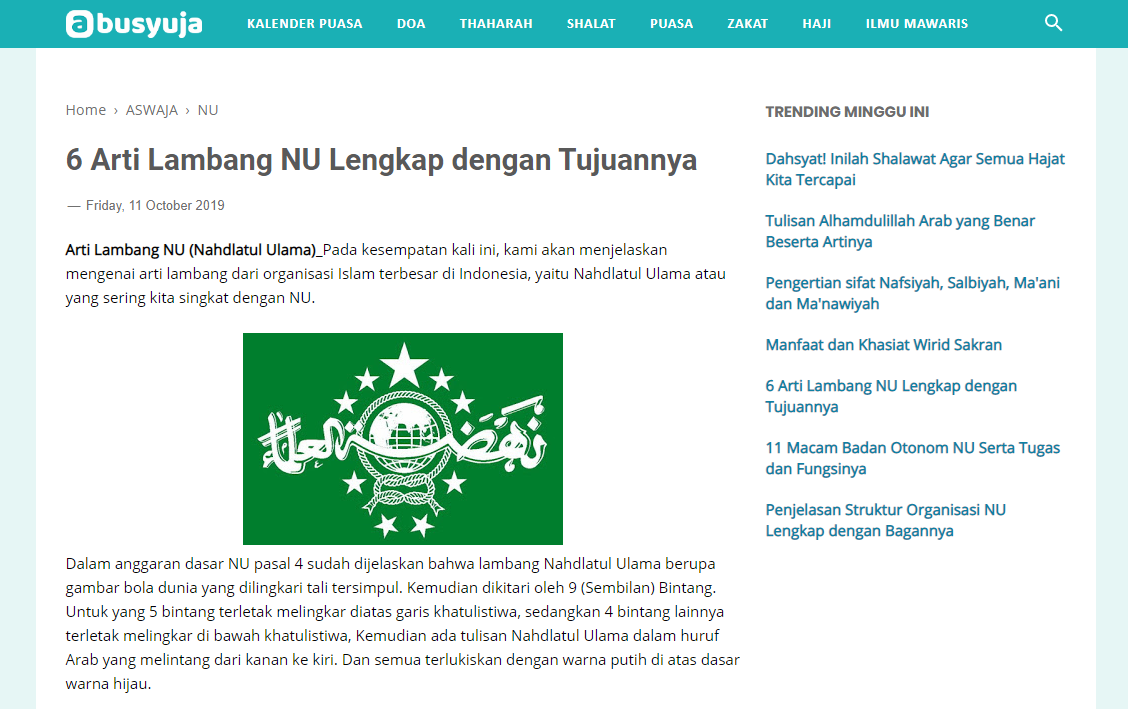Open the NU green emblem image
This screenshot has height=709, width=1128.
[x=403, y=439]
